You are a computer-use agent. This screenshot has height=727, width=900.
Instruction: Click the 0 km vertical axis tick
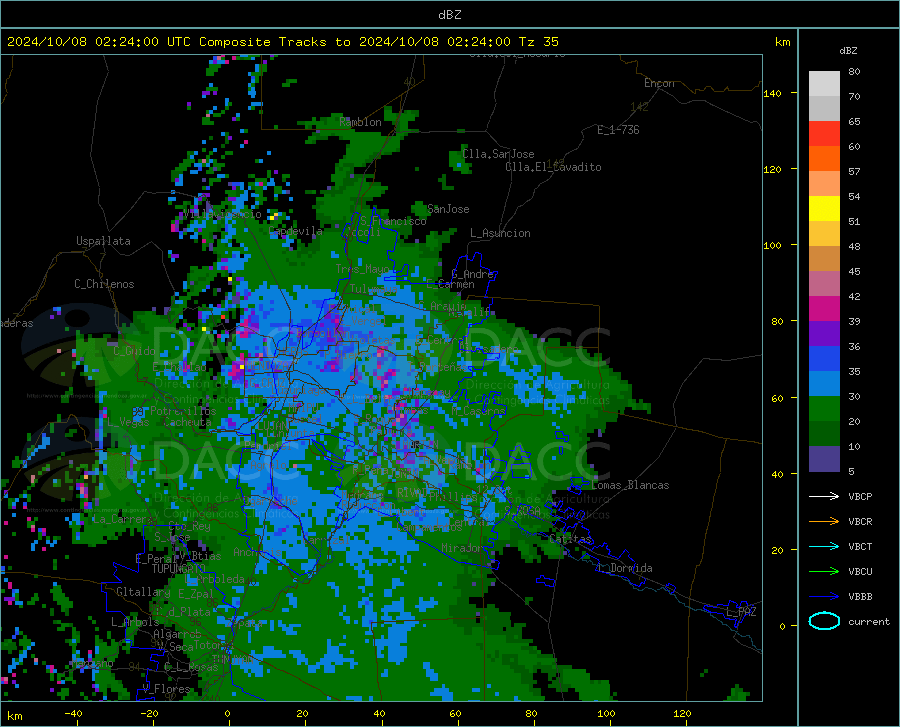pos(782,626)
